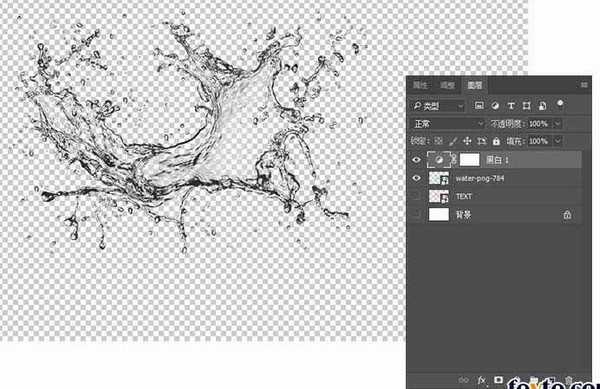The image size is (600, 389).
Task: Filter layers by type (T) icon
Action: (511, 106)
